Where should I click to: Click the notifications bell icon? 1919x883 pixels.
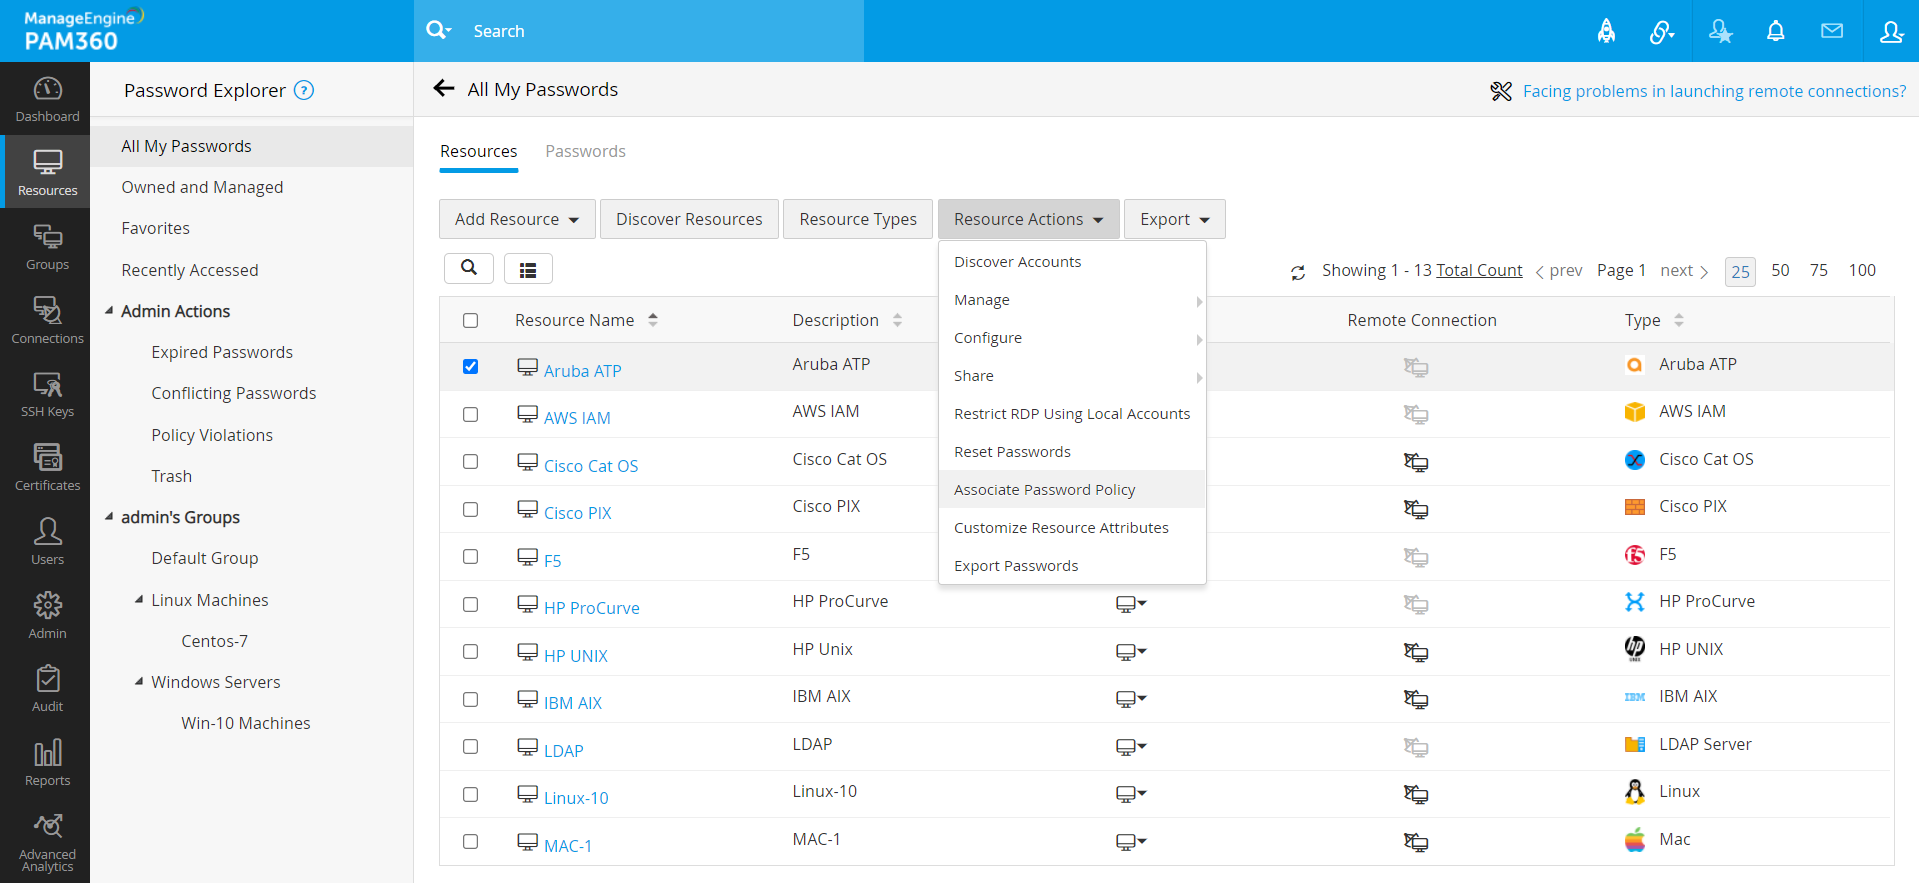pos(1775,31)
